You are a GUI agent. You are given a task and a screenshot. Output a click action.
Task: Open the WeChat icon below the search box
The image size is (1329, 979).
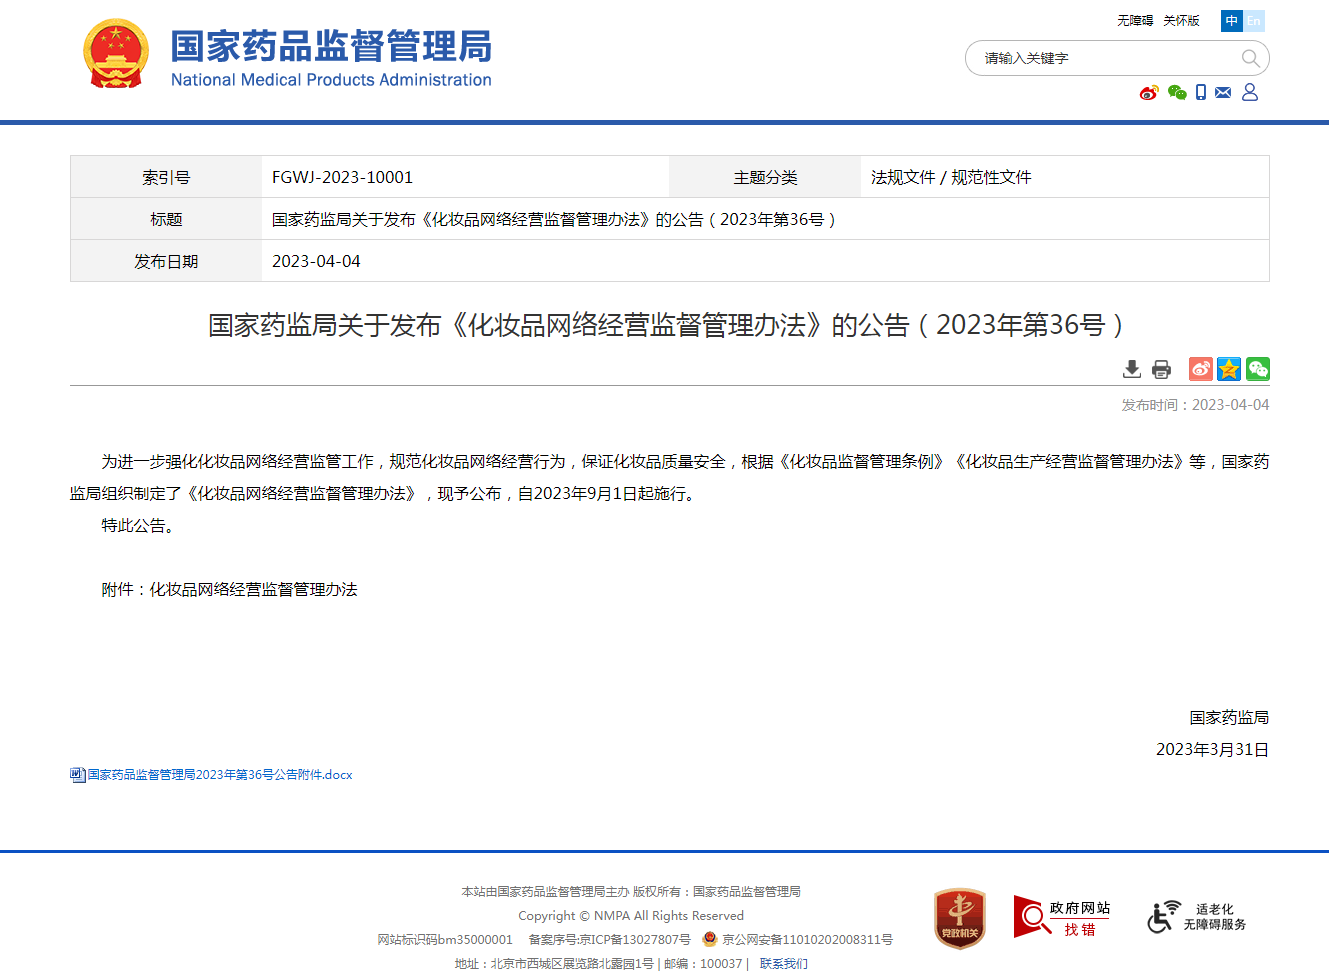coord(1175,92)
